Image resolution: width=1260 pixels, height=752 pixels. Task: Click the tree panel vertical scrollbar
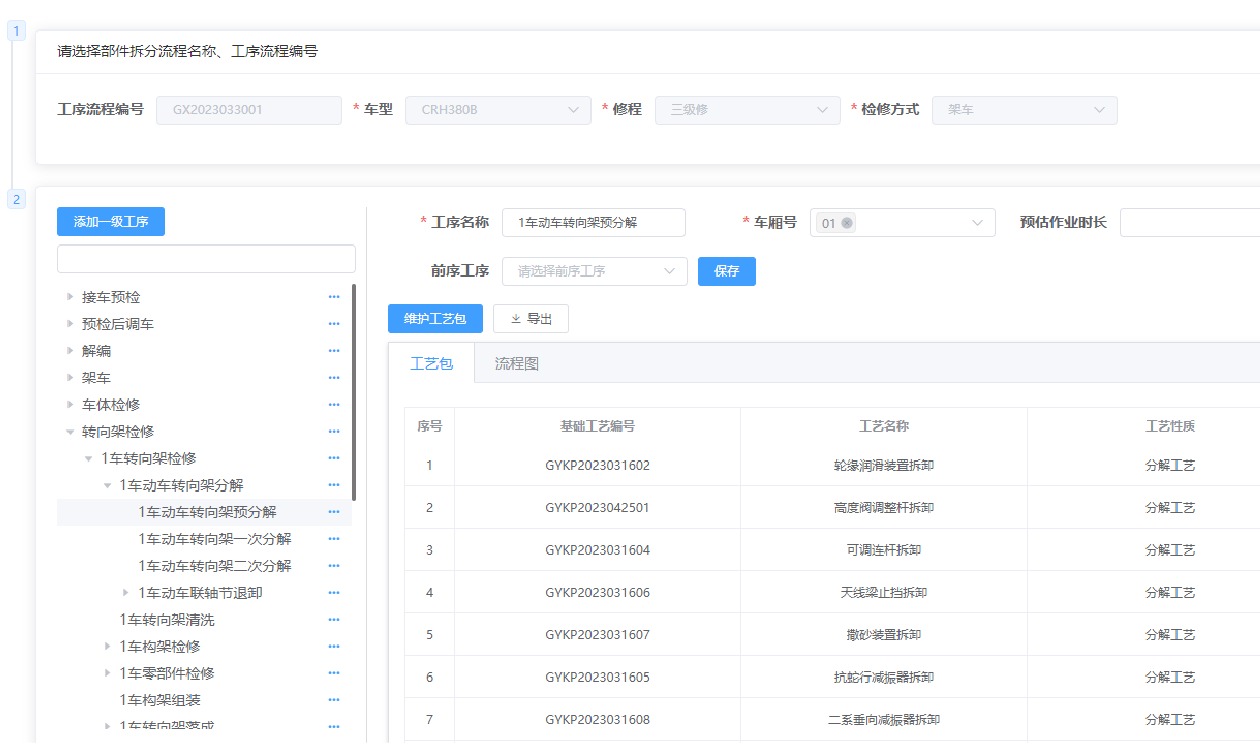pos(354,393)
